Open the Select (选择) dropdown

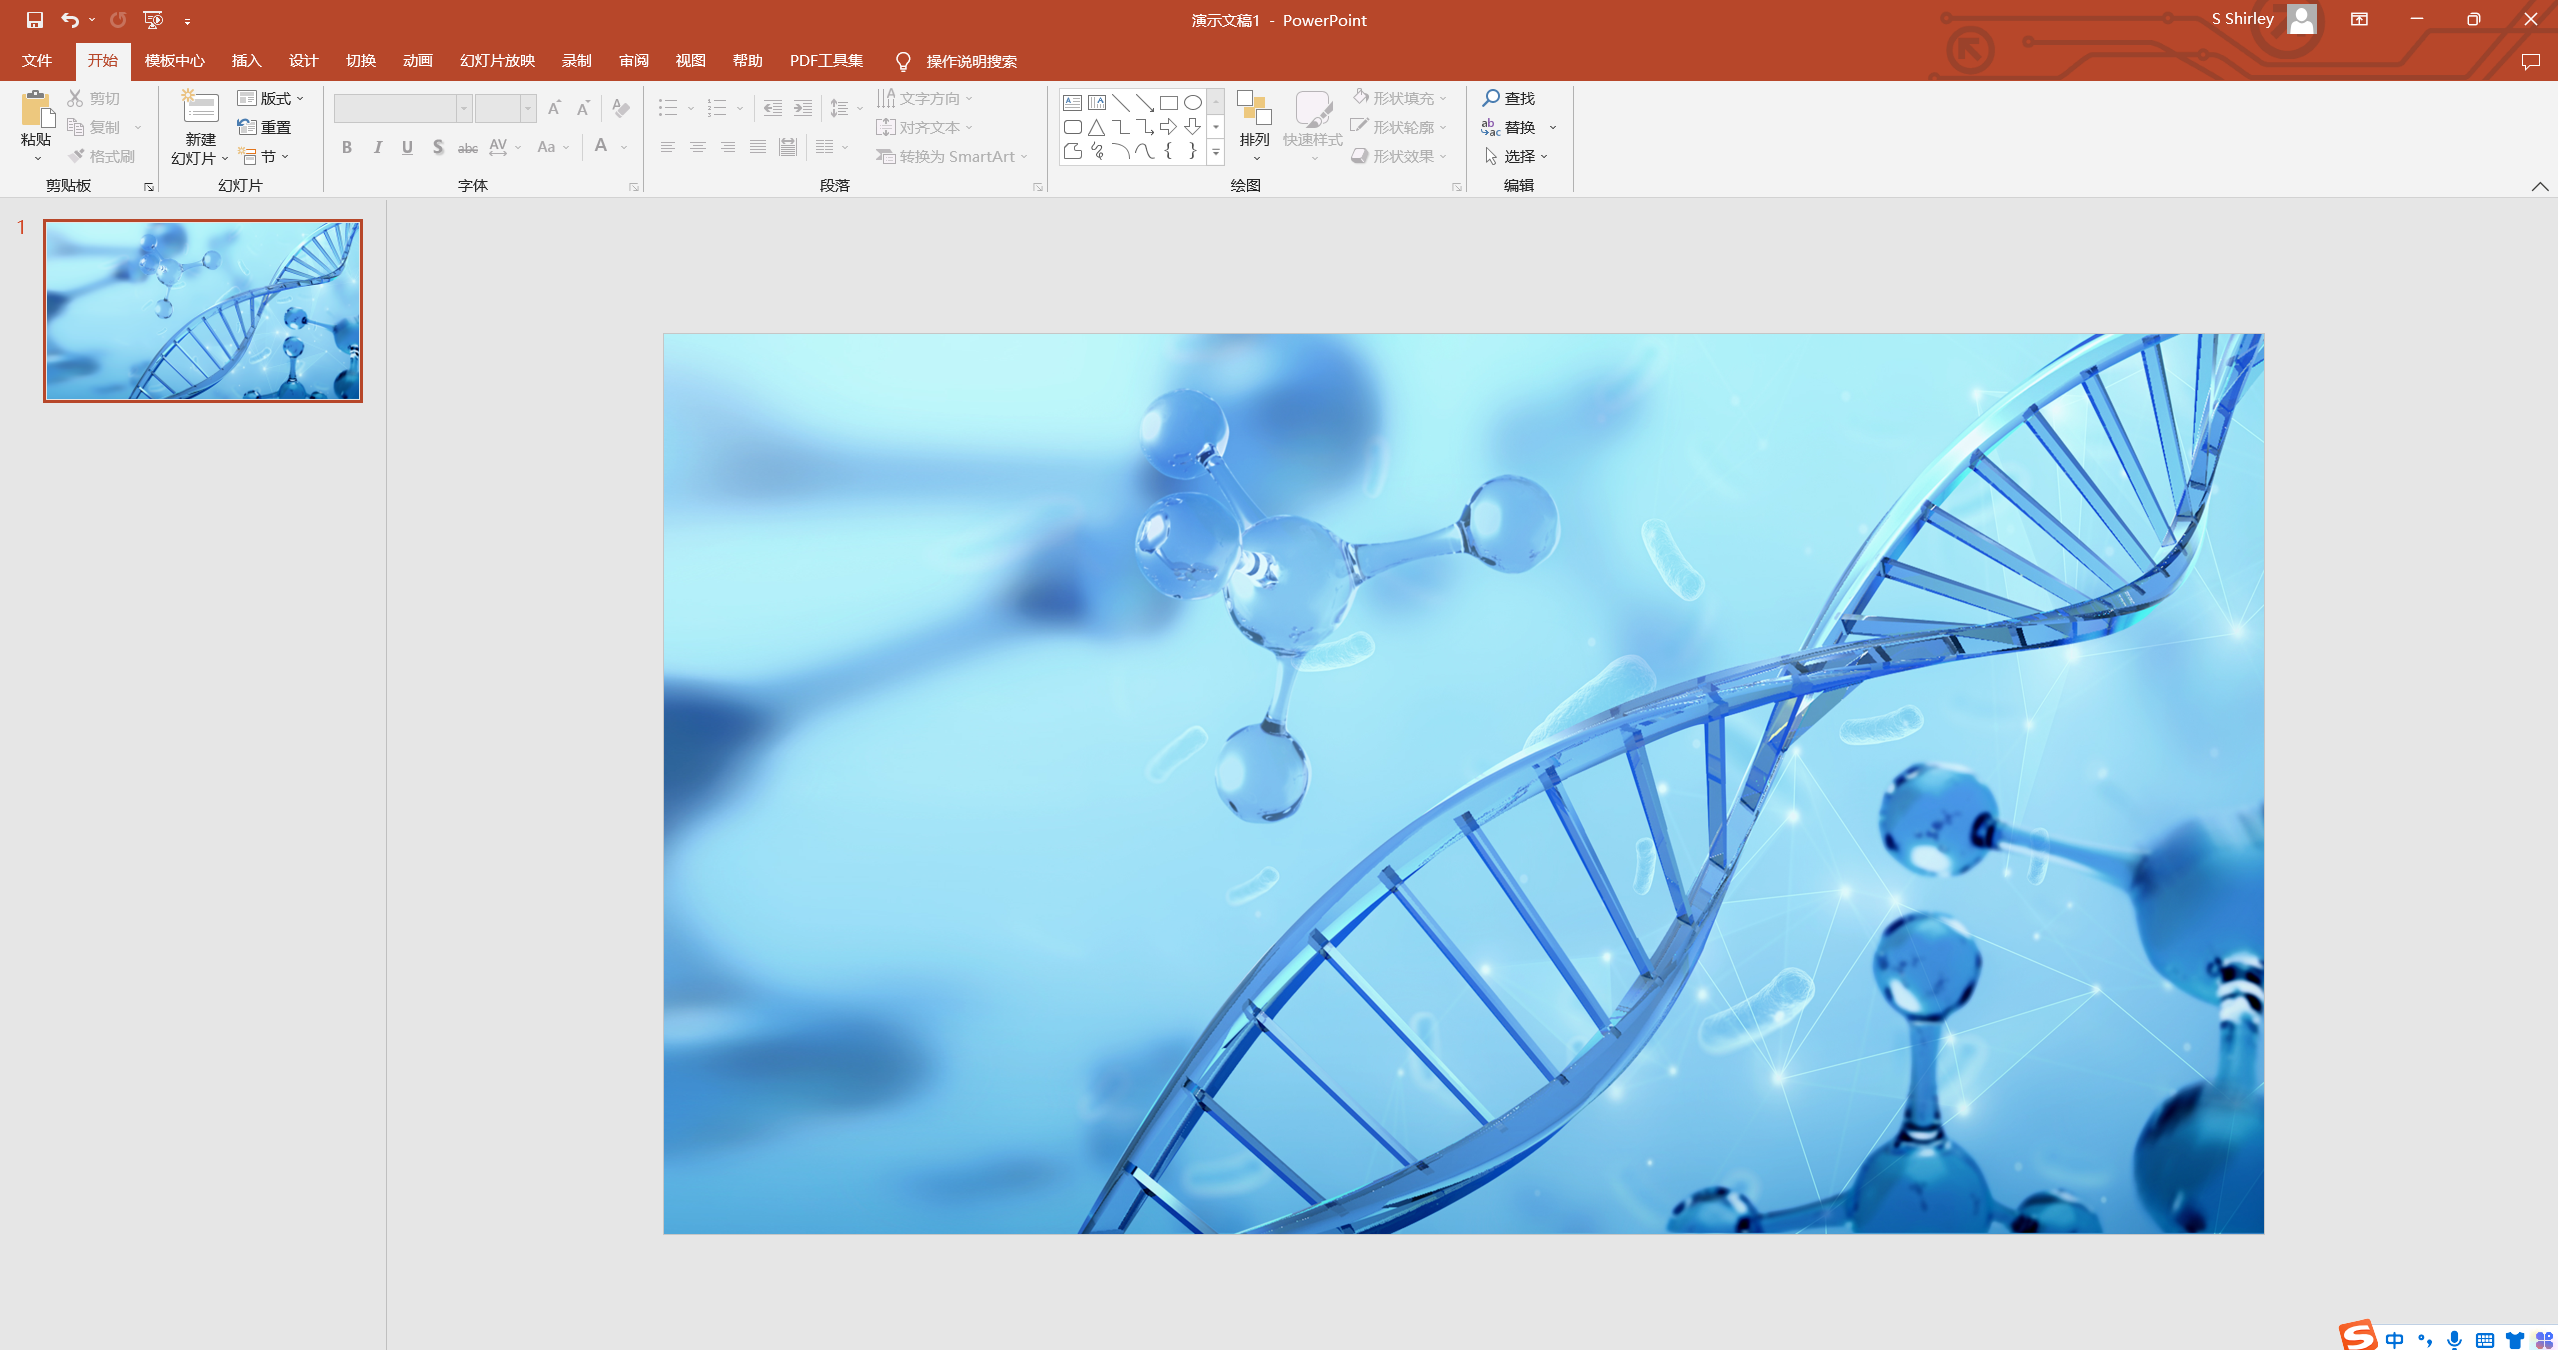pyautogui.click(x=1517, y=156)
